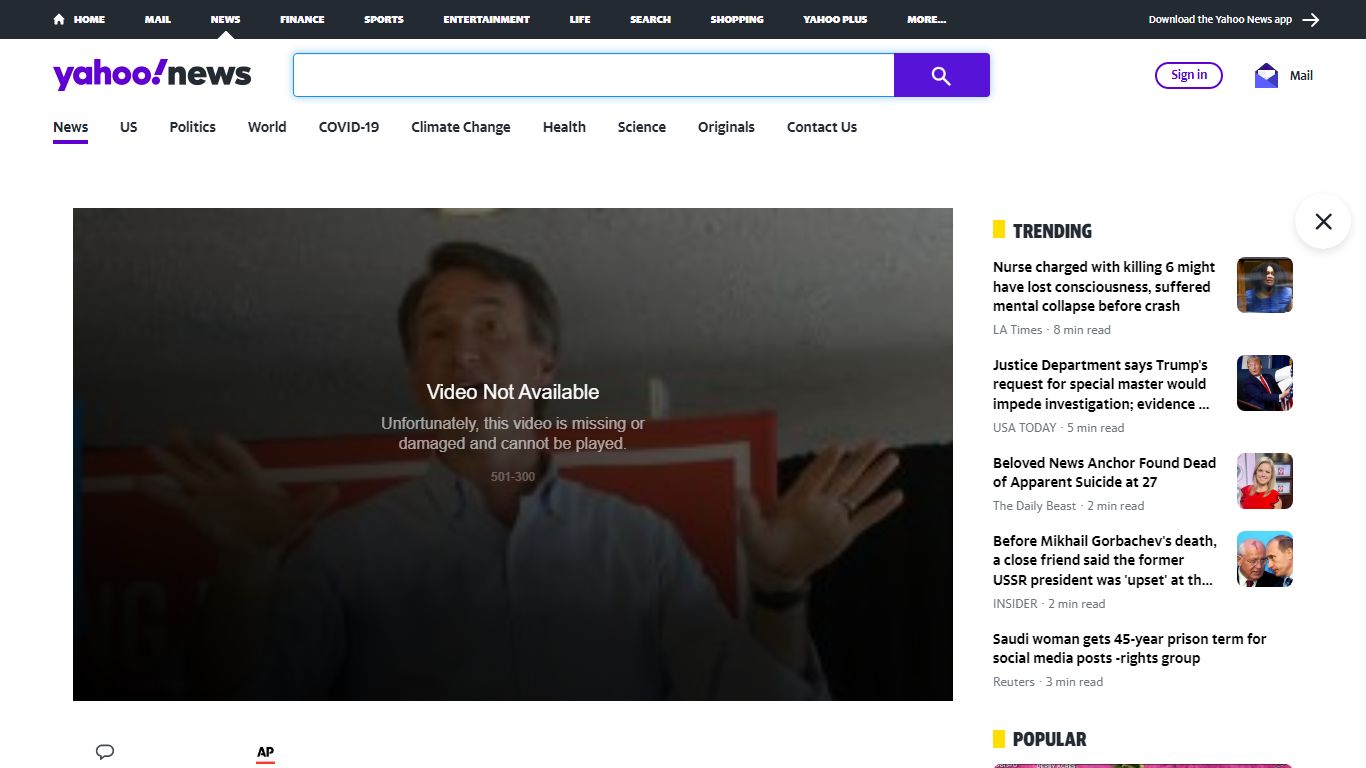Click the POPULAR section heading
1366x768 pixels.
pyautogui.click(x=1049, y=739)
